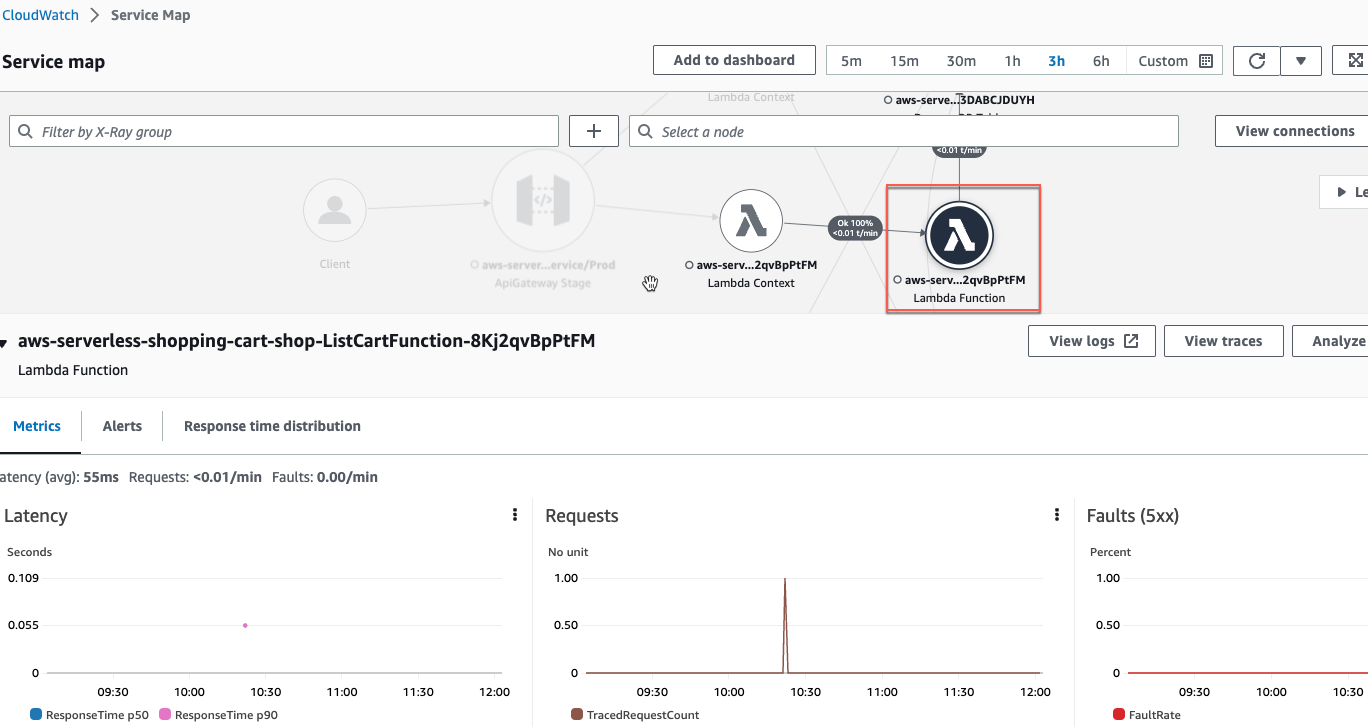Switch to the Metrics tab
The image size is (1368, 727).
pyautogui.click(x=37, y=426)
